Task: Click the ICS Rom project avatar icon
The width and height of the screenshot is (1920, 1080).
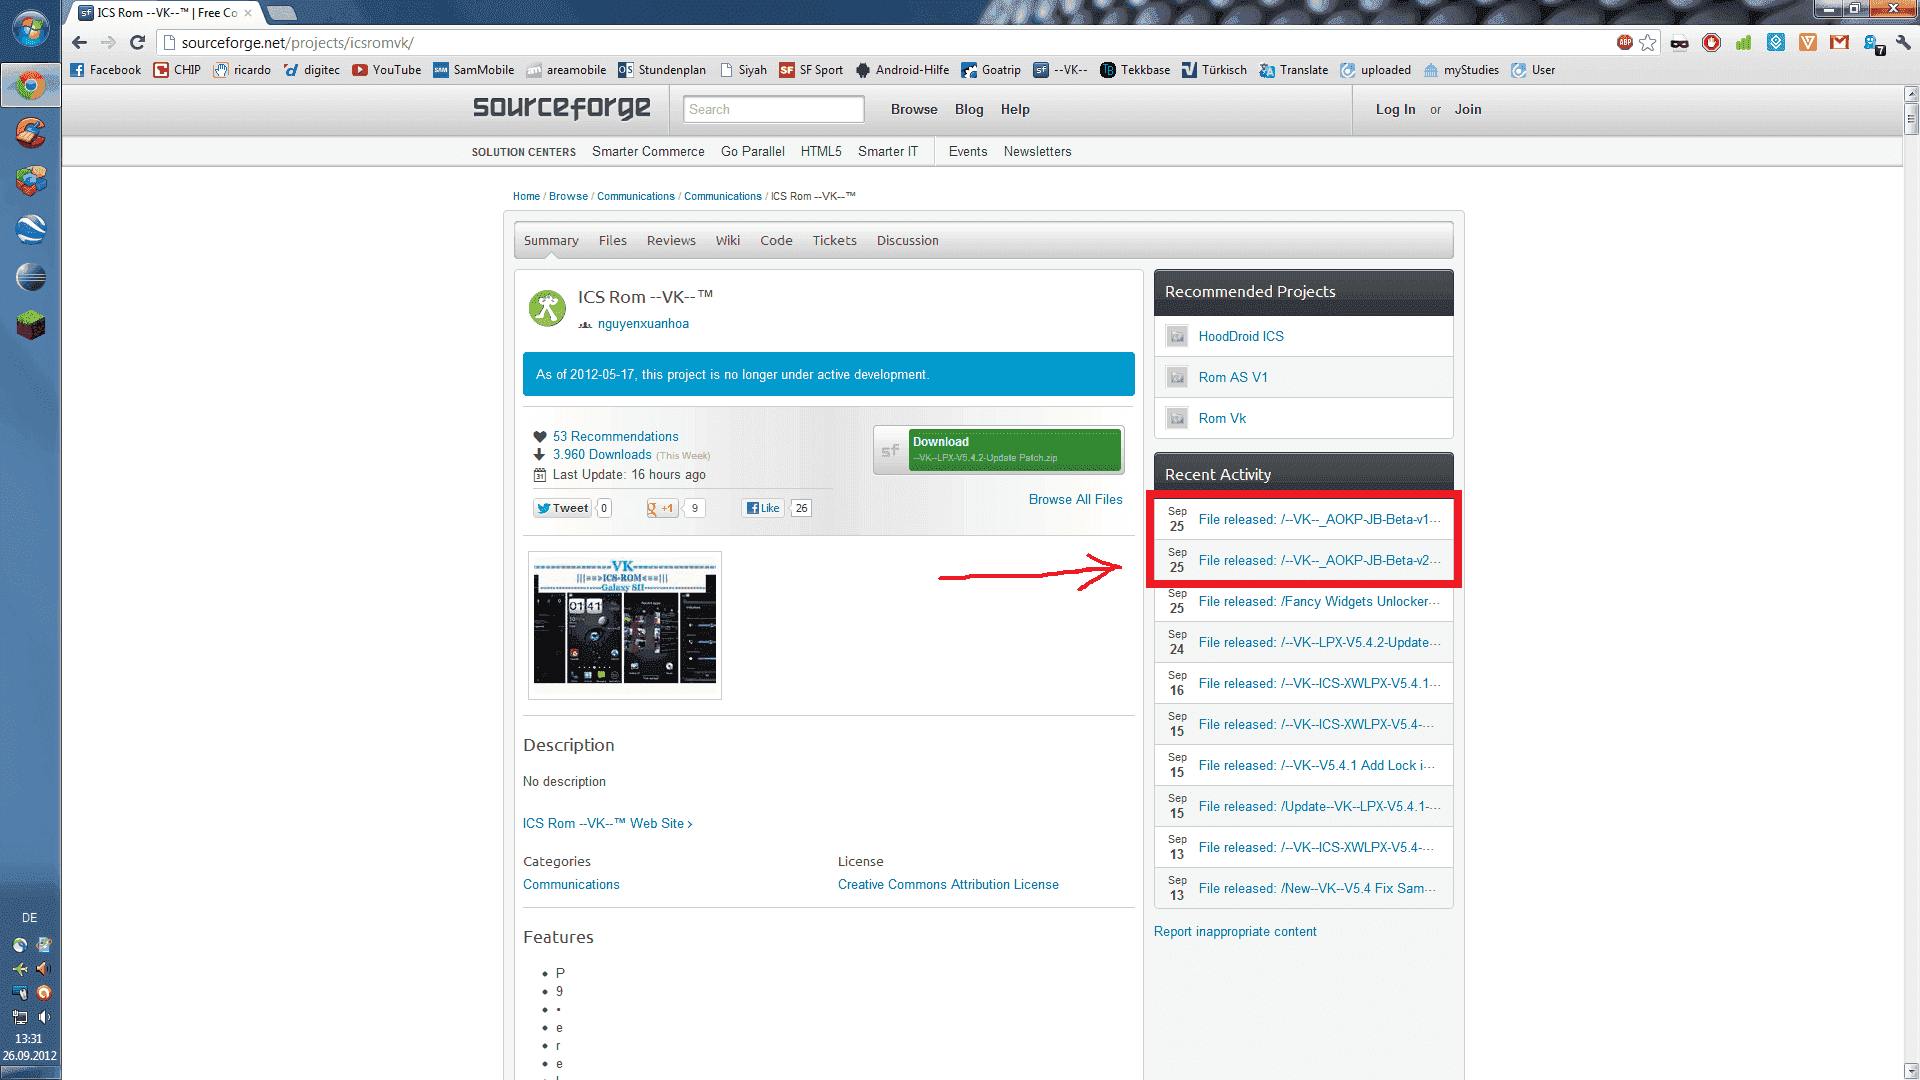Action: 547,308
